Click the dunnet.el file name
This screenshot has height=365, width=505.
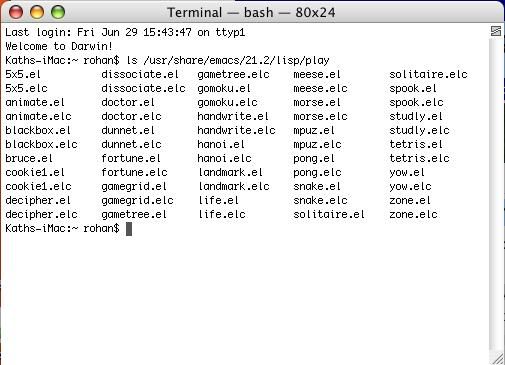pyautogui.click(x=128, y=130)
